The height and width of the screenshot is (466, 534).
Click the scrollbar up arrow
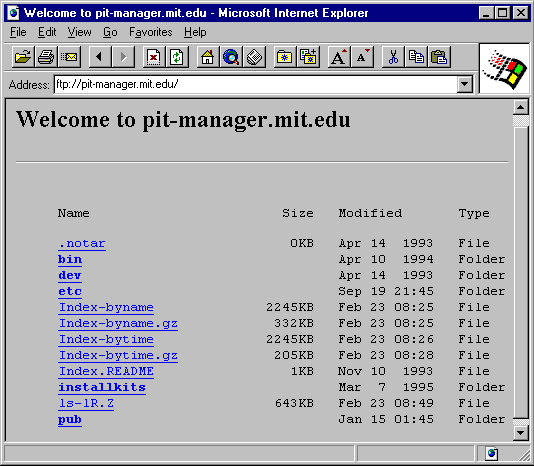coord(521,108)
